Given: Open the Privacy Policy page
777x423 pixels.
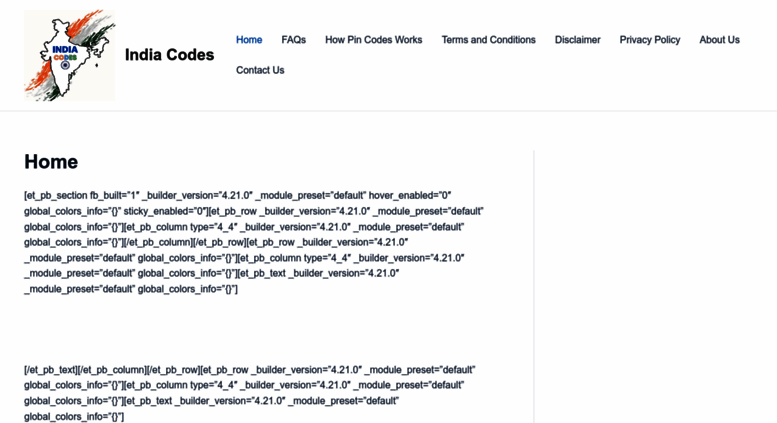Looking at the screenshot, I should click(x=650, y=40).
